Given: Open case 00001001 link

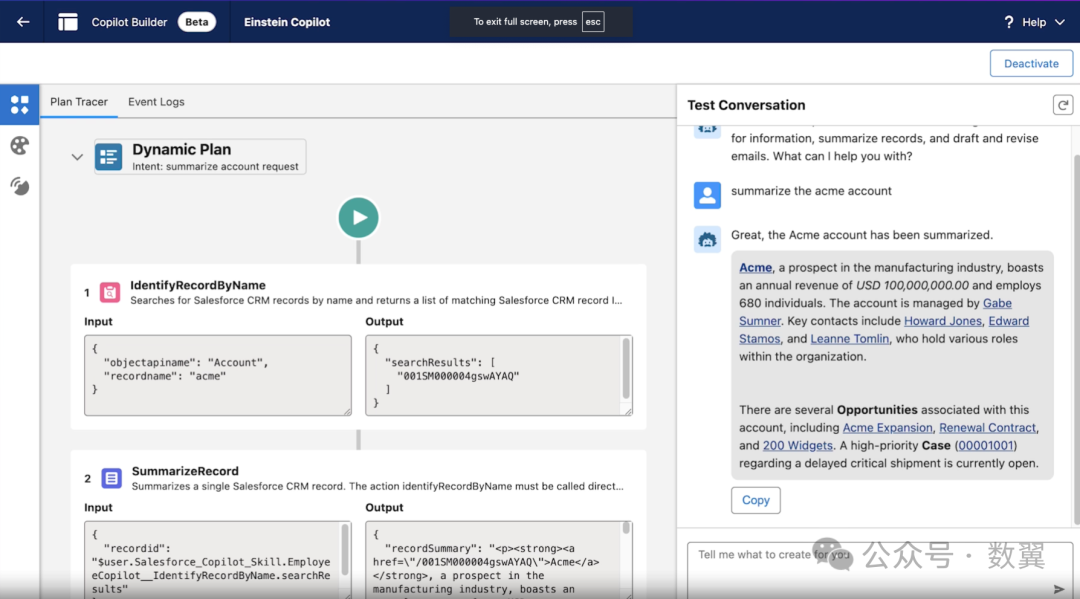Looking at the screenshot, I should point(985,445).
